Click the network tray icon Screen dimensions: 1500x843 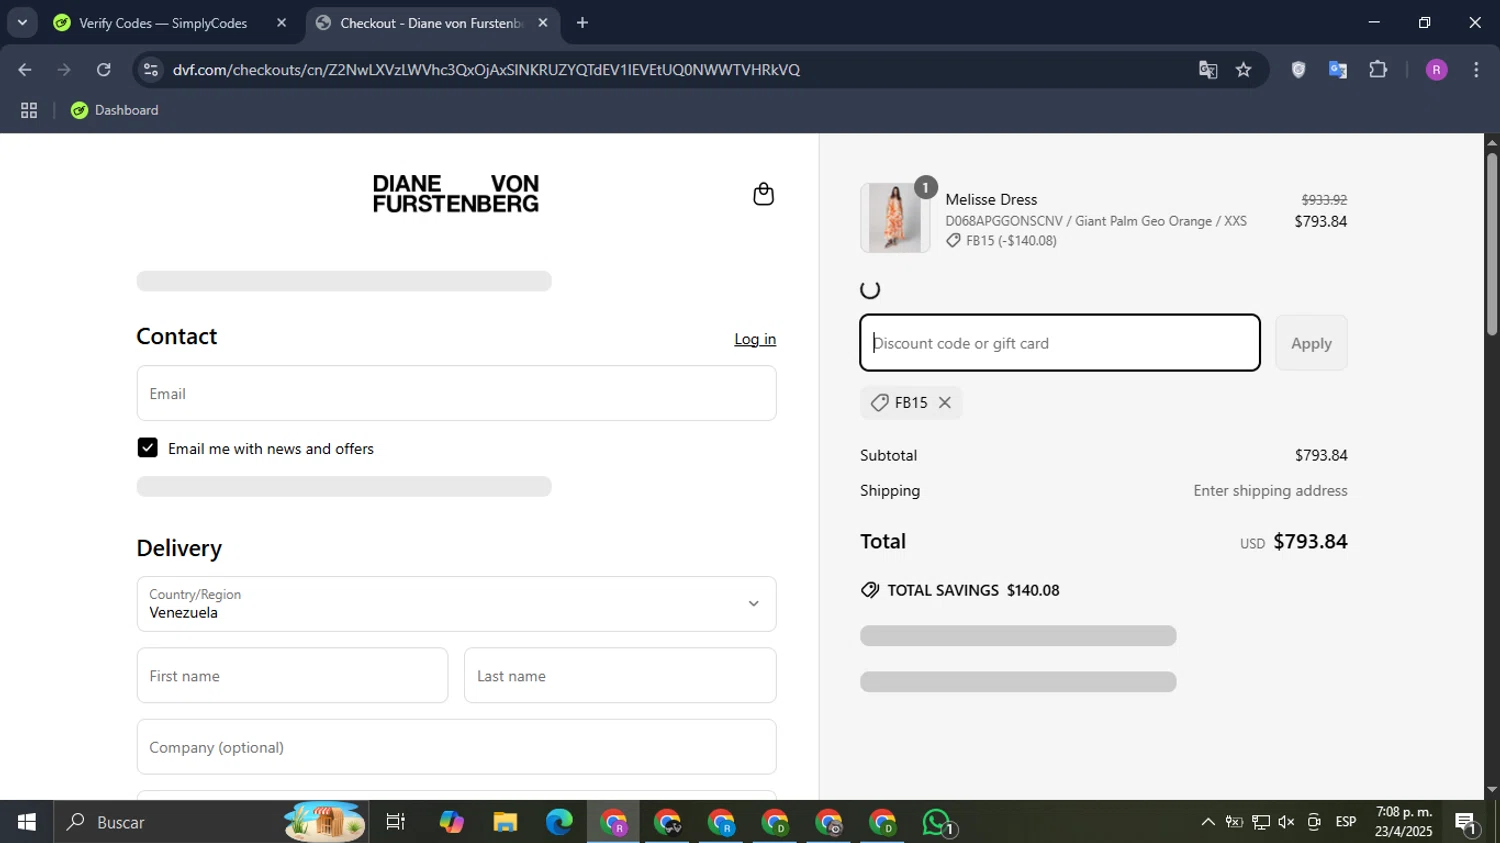1260,822
